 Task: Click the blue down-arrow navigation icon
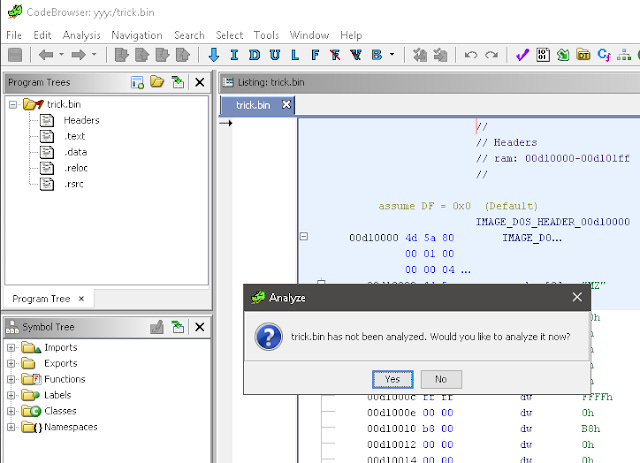[x=213, y=55]
